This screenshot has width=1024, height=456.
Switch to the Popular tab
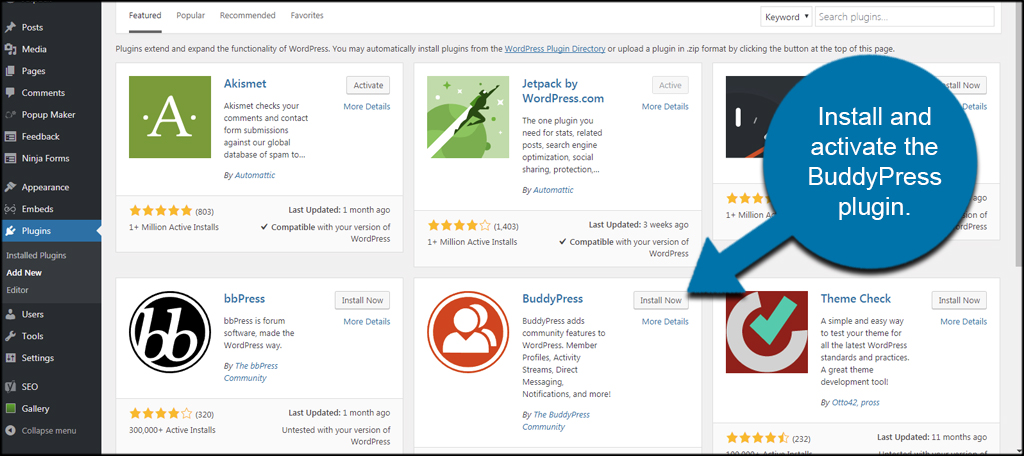[190, 16]
